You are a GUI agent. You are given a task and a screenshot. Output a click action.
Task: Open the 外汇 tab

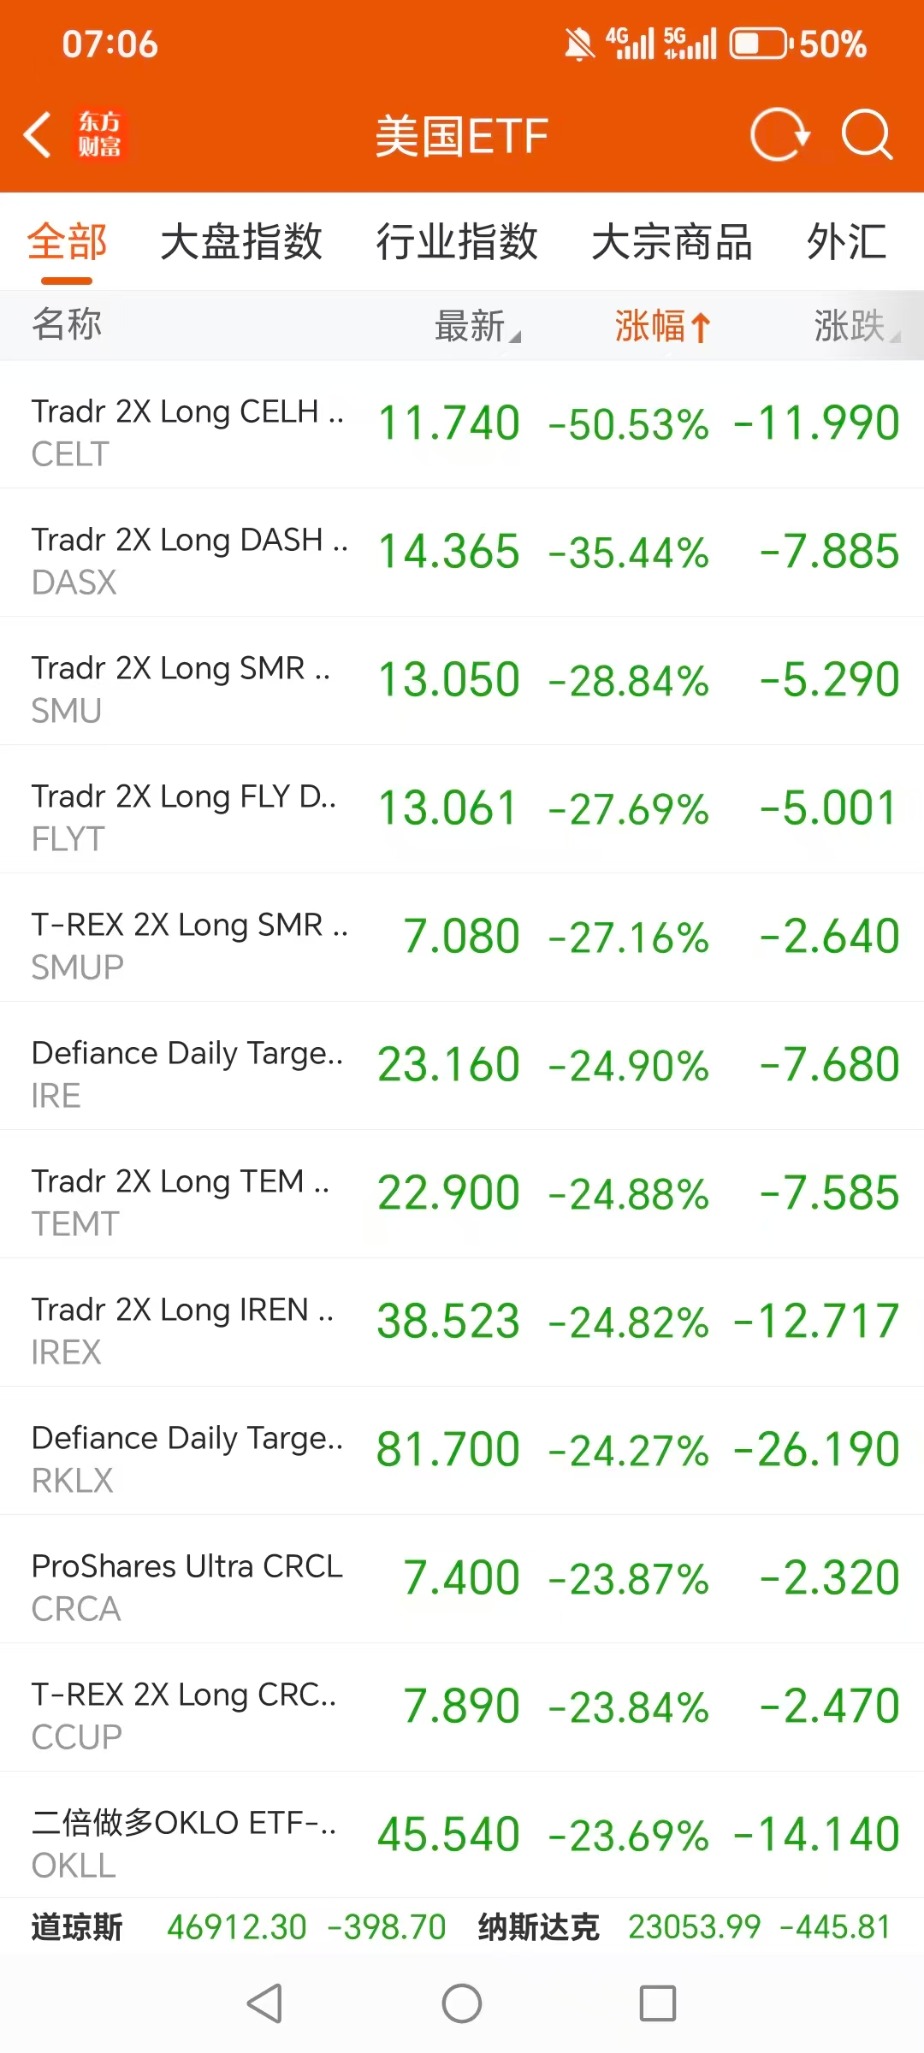(x=846, y=242)
